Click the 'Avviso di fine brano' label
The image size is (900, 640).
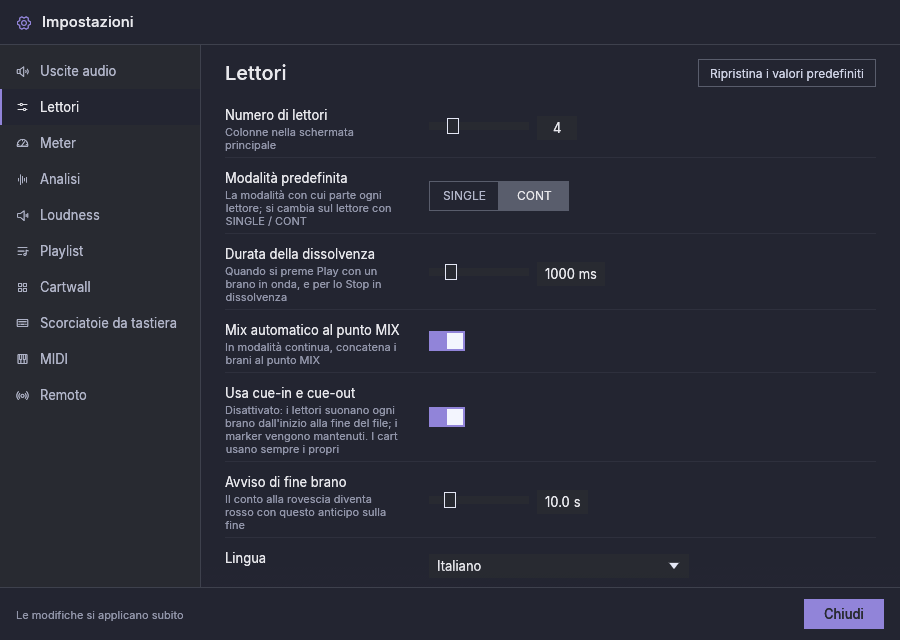(285, 482)
